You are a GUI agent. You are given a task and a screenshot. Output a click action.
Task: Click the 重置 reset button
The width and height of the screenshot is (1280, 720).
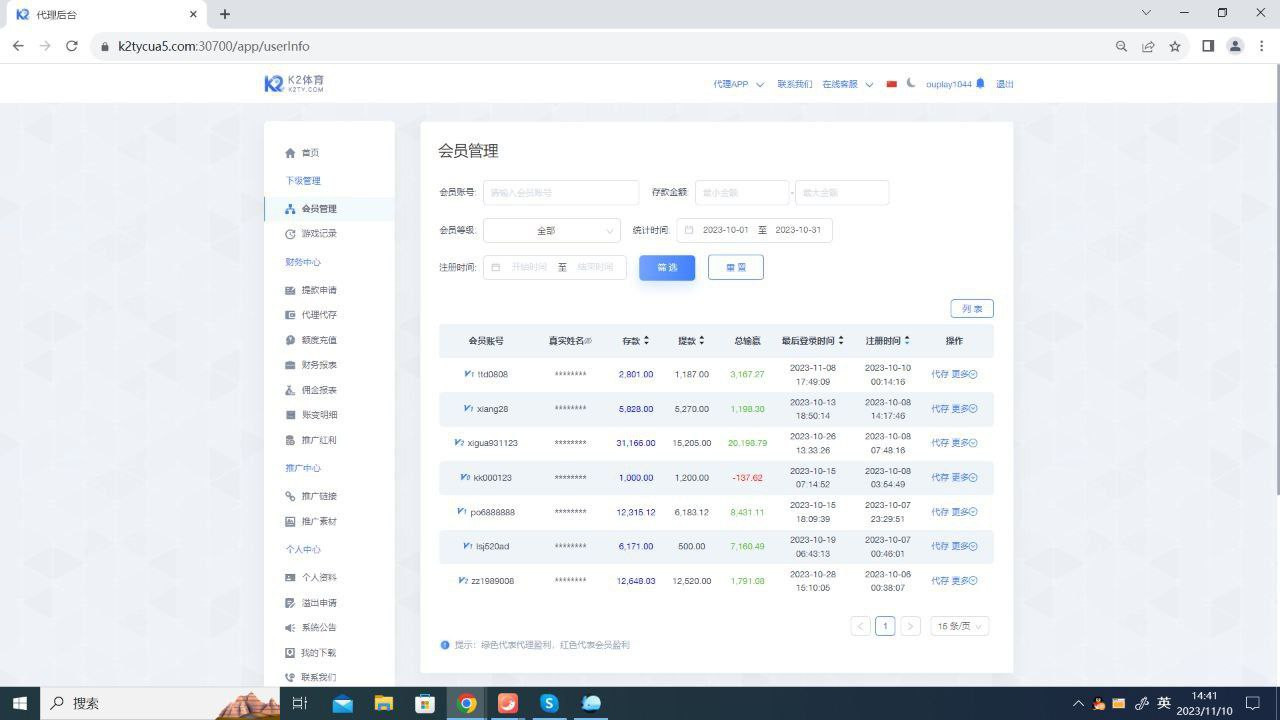[736, 267]
